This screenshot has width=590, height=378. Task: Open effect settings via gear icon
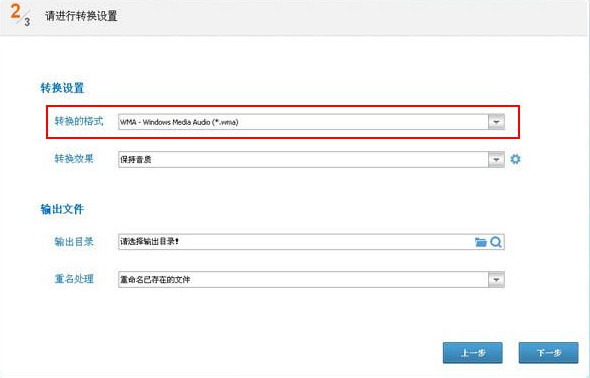pyautogui.click(x=515, y=159)
